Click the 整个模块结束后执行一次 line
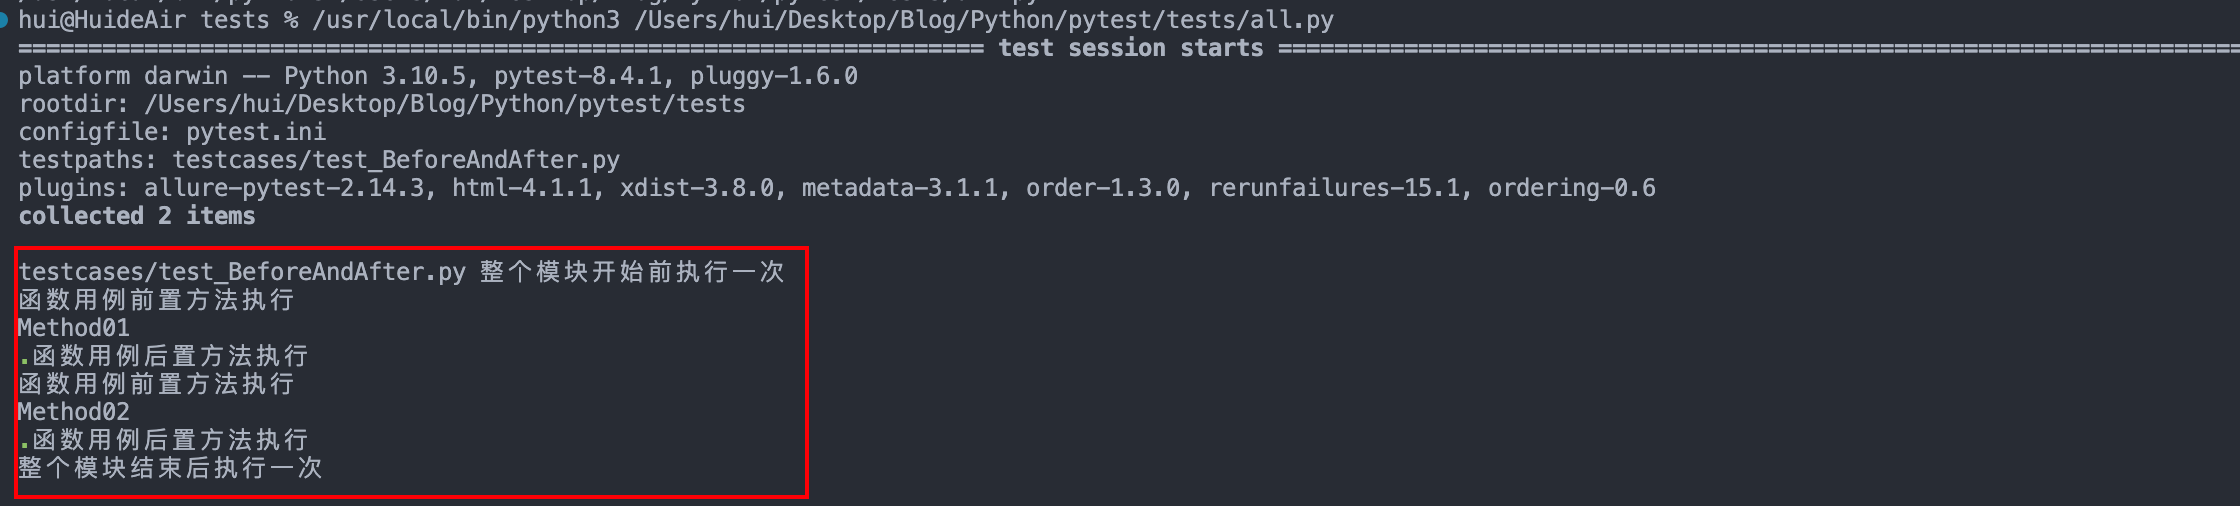Screen dimensions: 2240x506 pos(170,468)
